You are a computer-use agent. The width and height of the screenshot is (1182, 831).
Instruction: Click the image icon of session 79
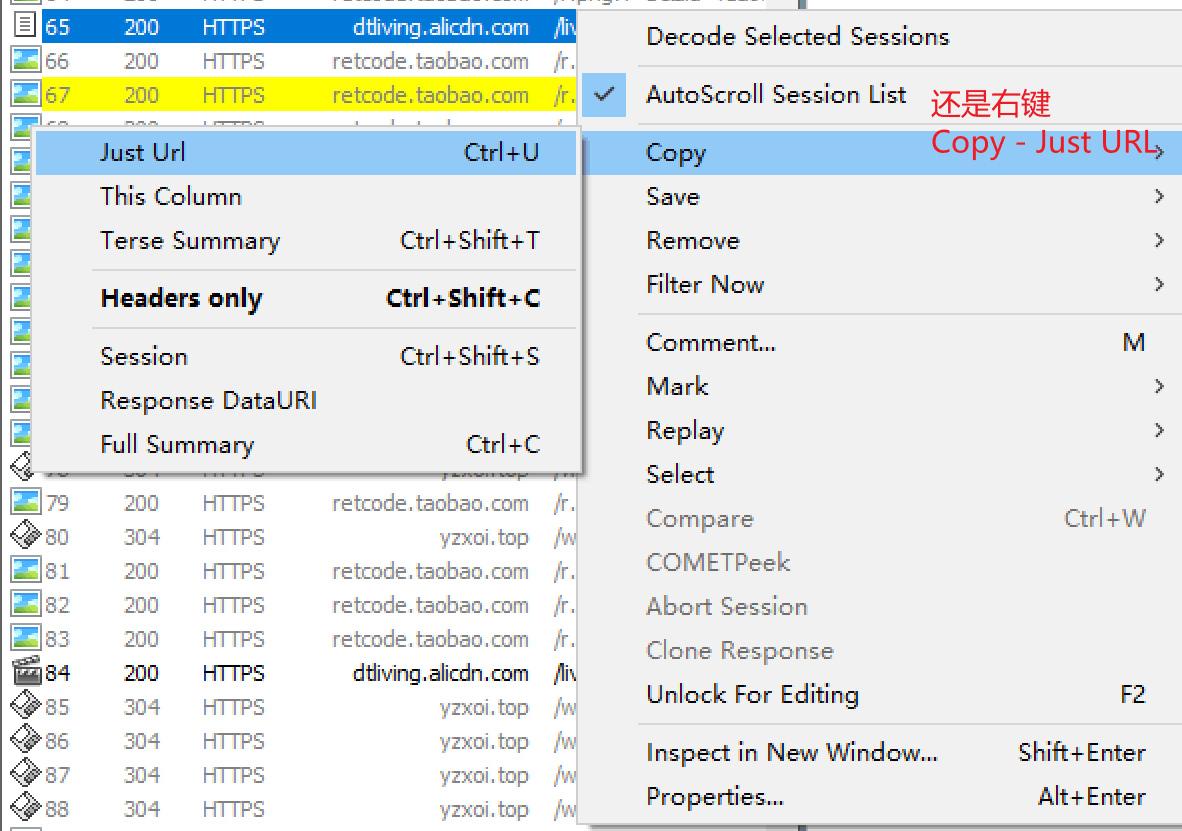pos(24,503)
